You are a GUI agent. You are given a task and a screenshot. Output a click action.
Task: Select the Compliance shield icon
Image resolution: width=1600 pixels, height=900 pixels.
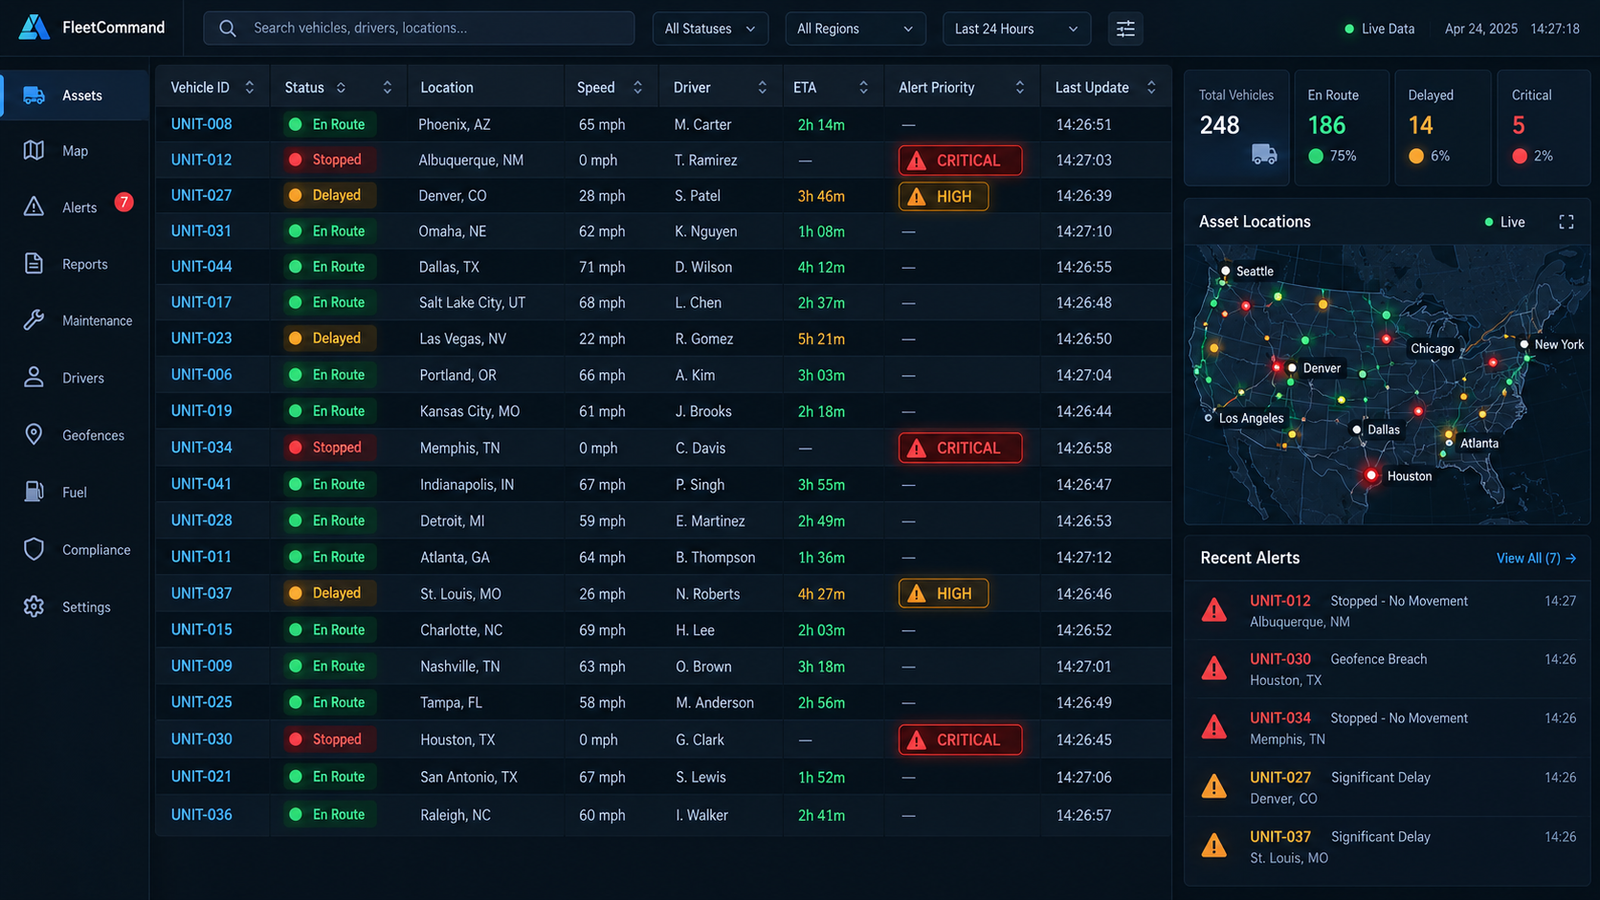(34, 549)
